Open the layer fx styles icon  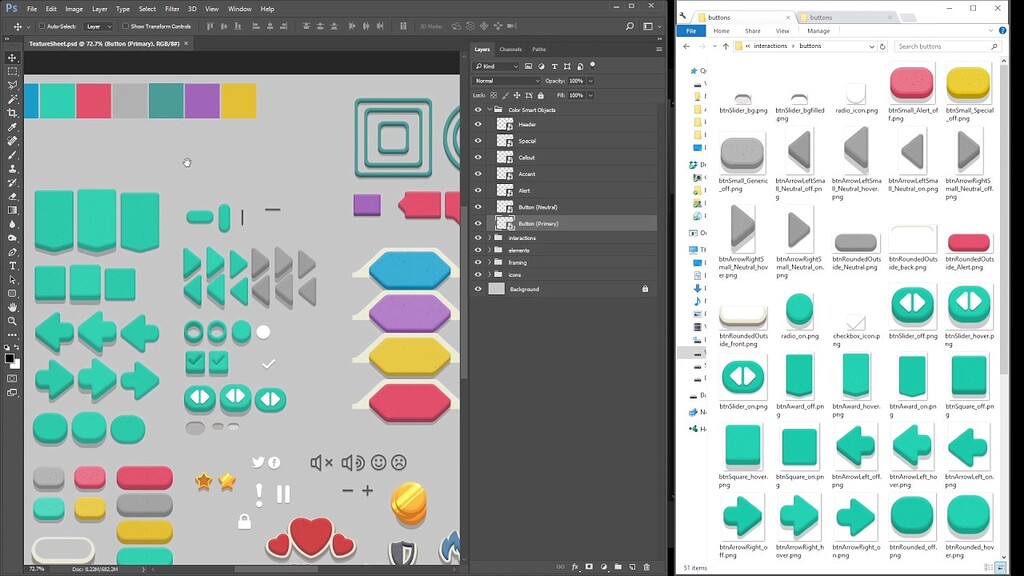(x=575, y=566)
